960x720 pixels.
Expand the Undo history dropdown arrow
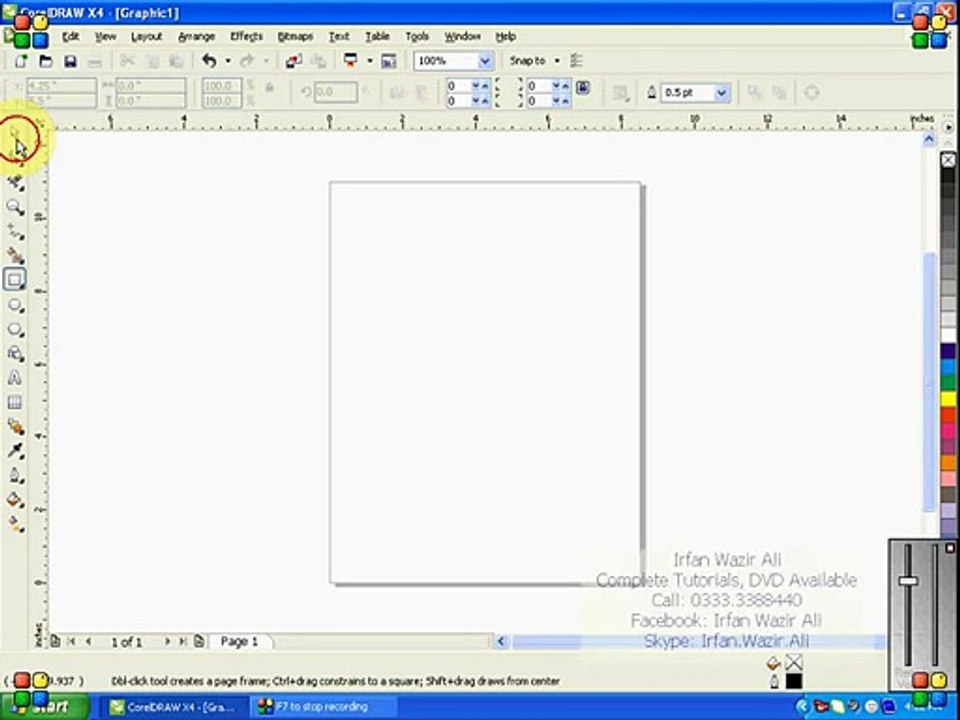coord(228,61)
